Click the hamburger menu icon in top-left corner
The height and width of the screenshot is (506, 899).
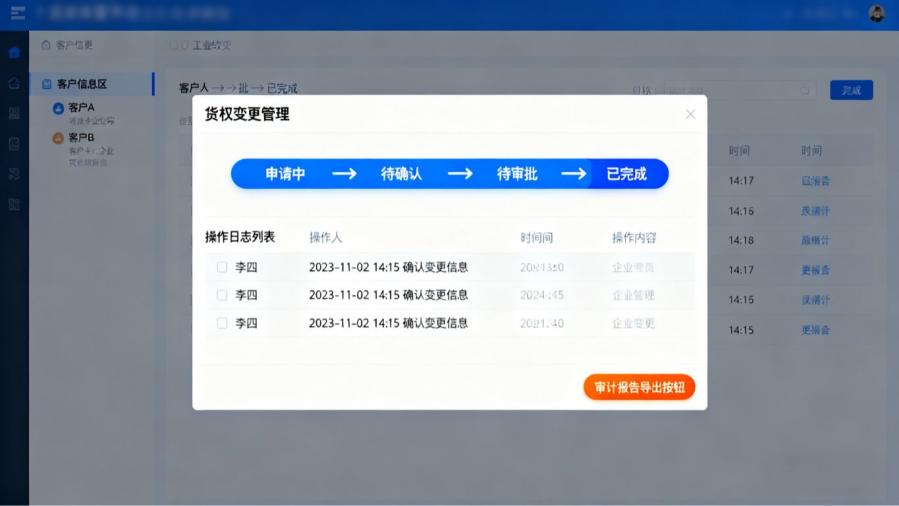point(17,13)
